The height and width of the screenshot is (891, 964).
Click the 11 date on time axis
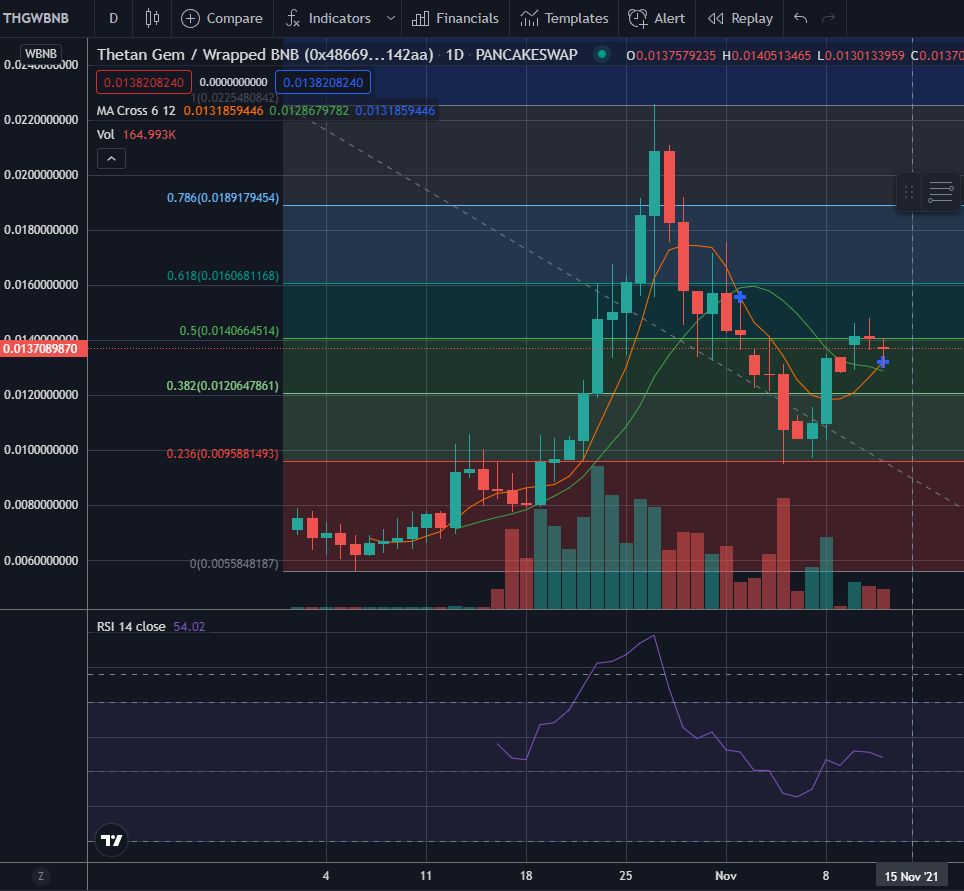[x=426, y=876]
